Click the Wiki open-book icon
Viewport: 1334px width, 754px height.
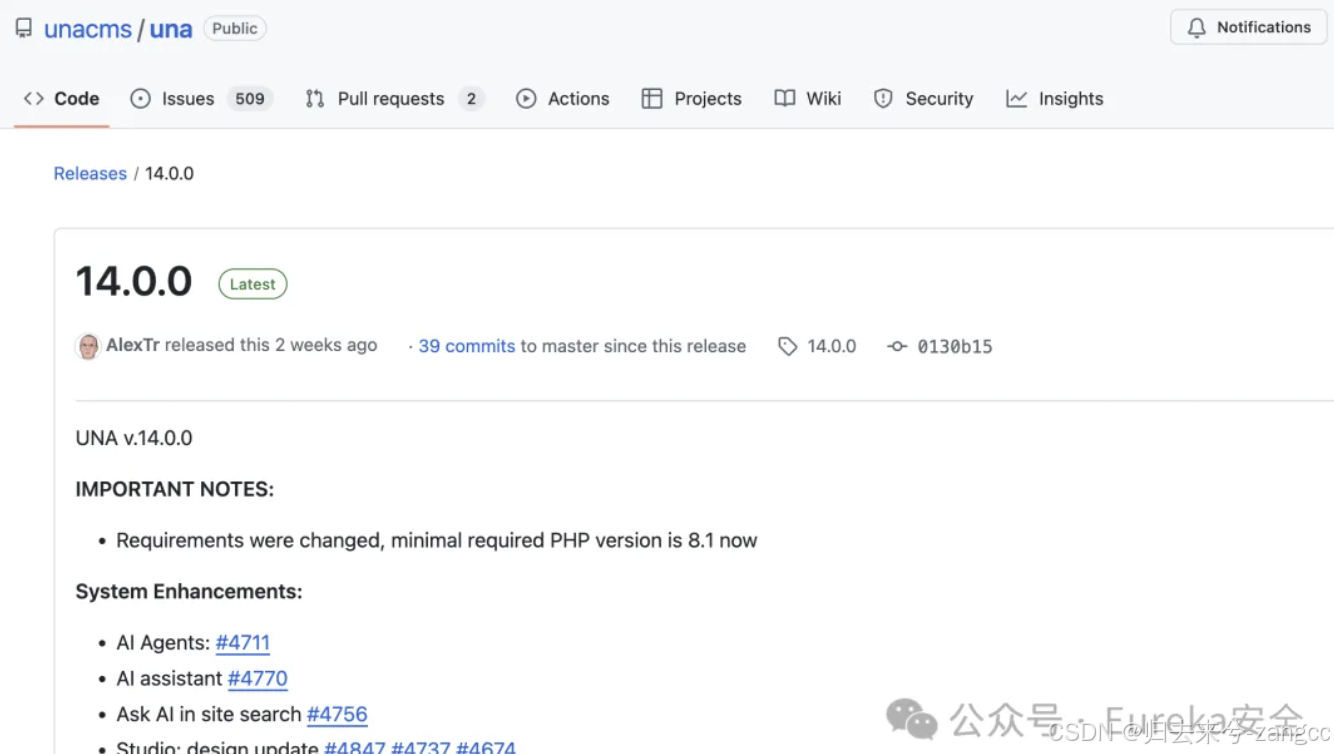click(785, 98)
